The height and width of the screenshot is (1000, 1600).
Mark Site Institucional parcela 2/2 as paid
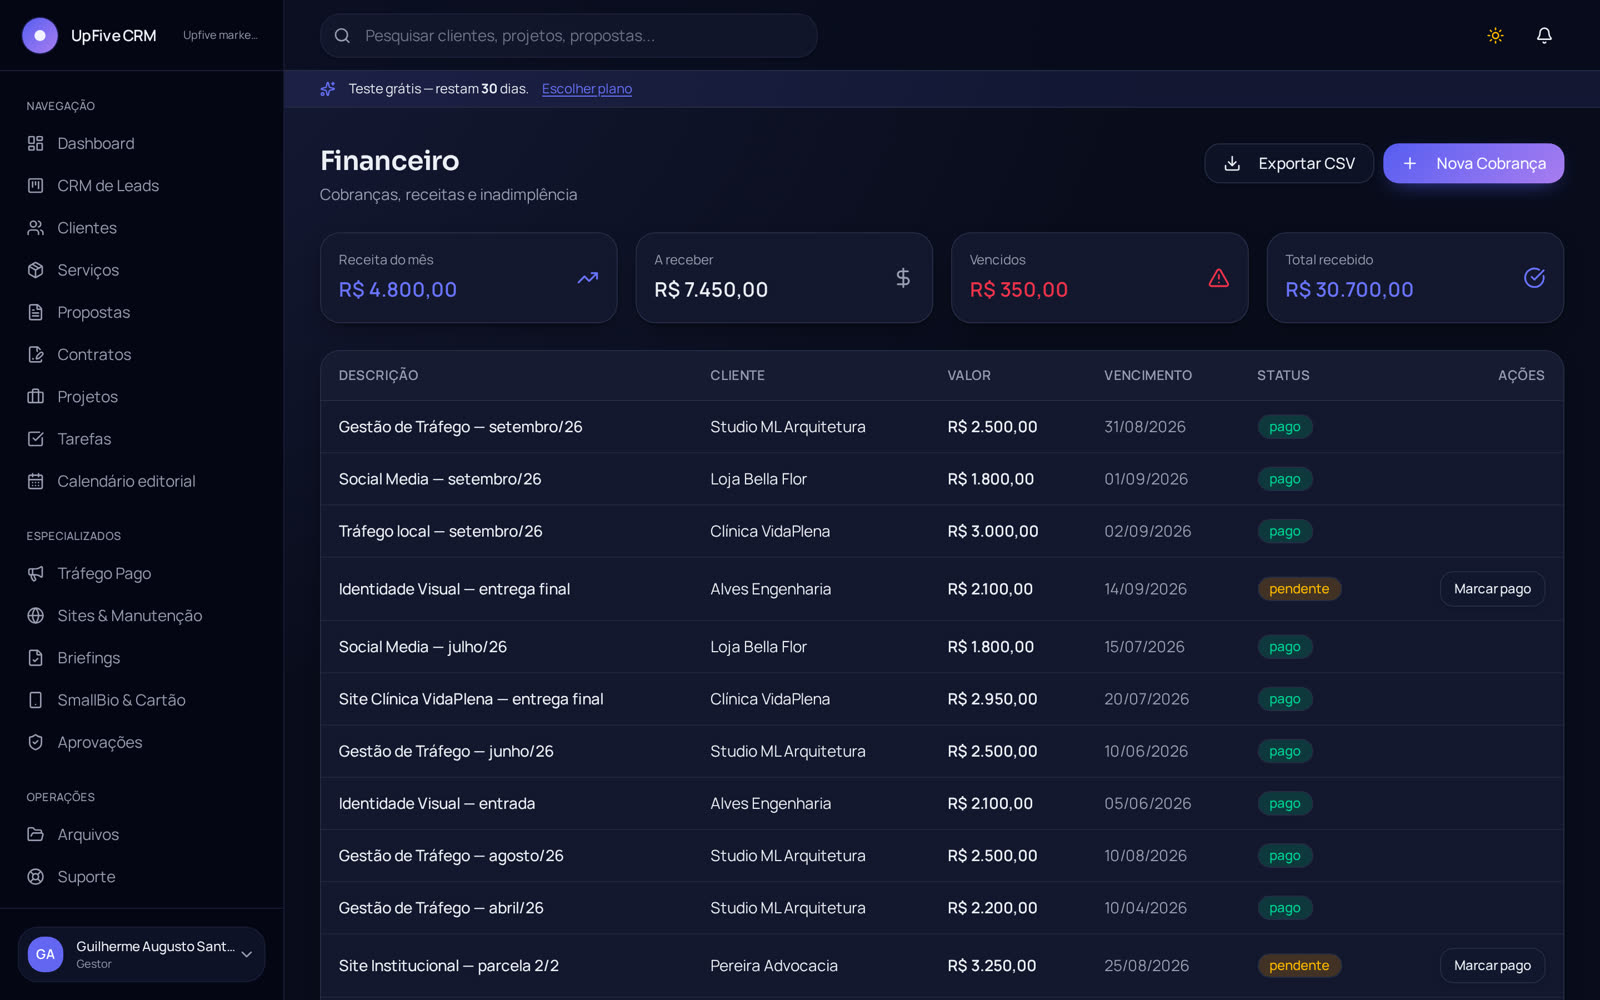tap(1492, 965)
